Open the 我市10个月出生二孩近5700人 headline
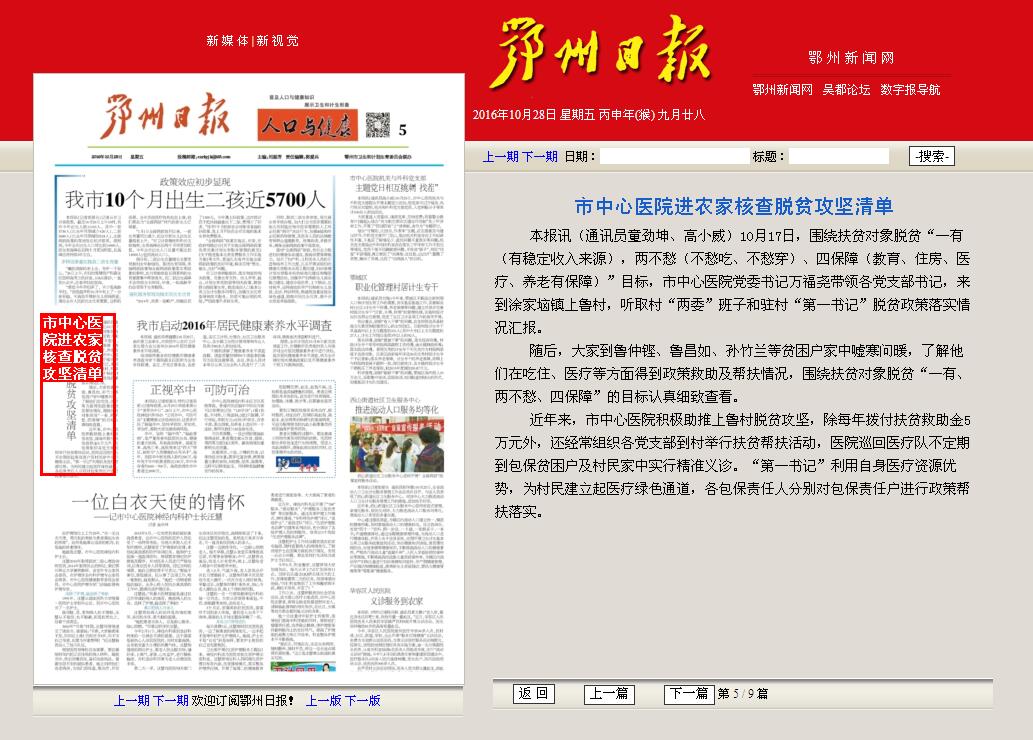Screen dimensions: 1033x740 point(195,199)
